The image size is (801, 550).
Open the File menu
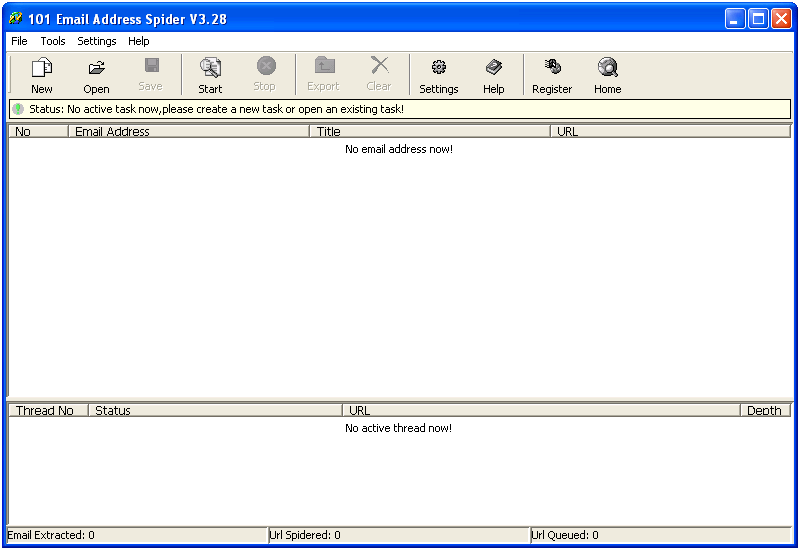(19, 41)
